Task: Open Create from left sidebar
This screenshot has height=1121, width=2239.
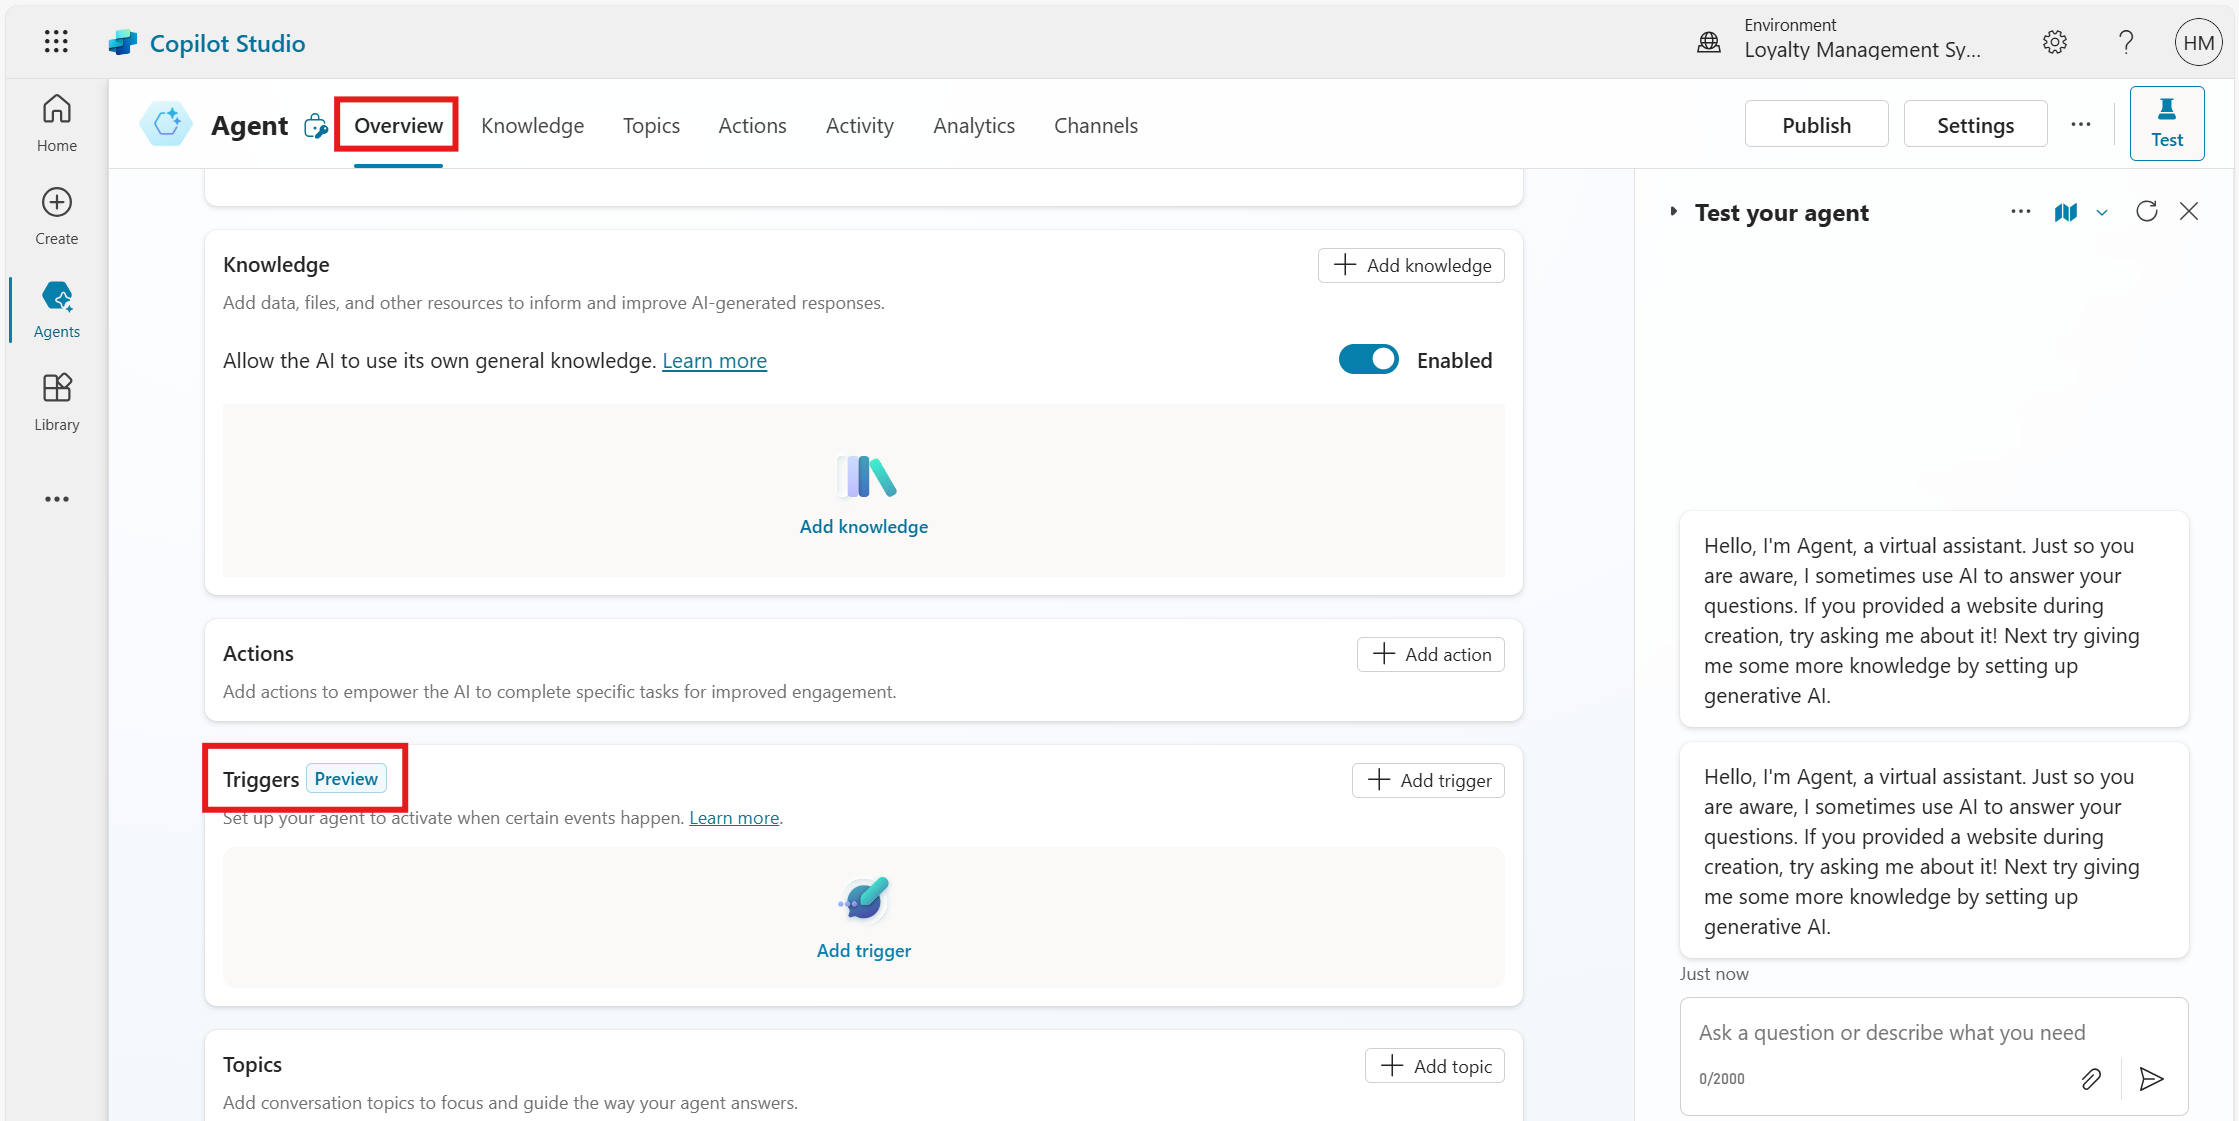Action: click(57, 216)
